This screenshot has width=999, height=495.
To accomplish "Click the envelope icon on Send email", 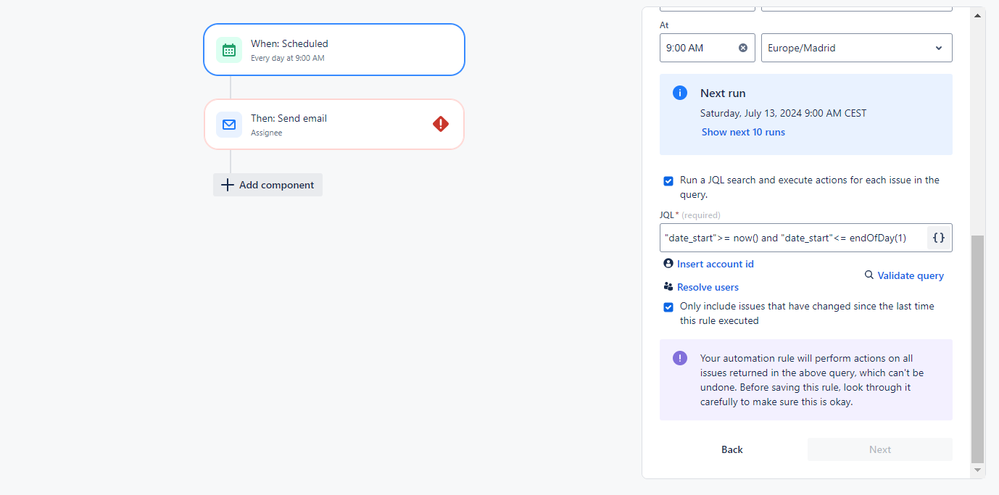I will (229, 124).
